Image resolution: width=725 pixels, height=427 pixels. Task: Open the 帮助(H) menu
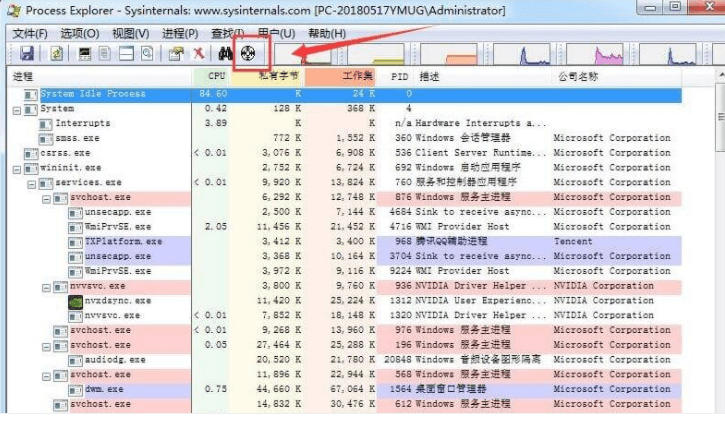327,33
